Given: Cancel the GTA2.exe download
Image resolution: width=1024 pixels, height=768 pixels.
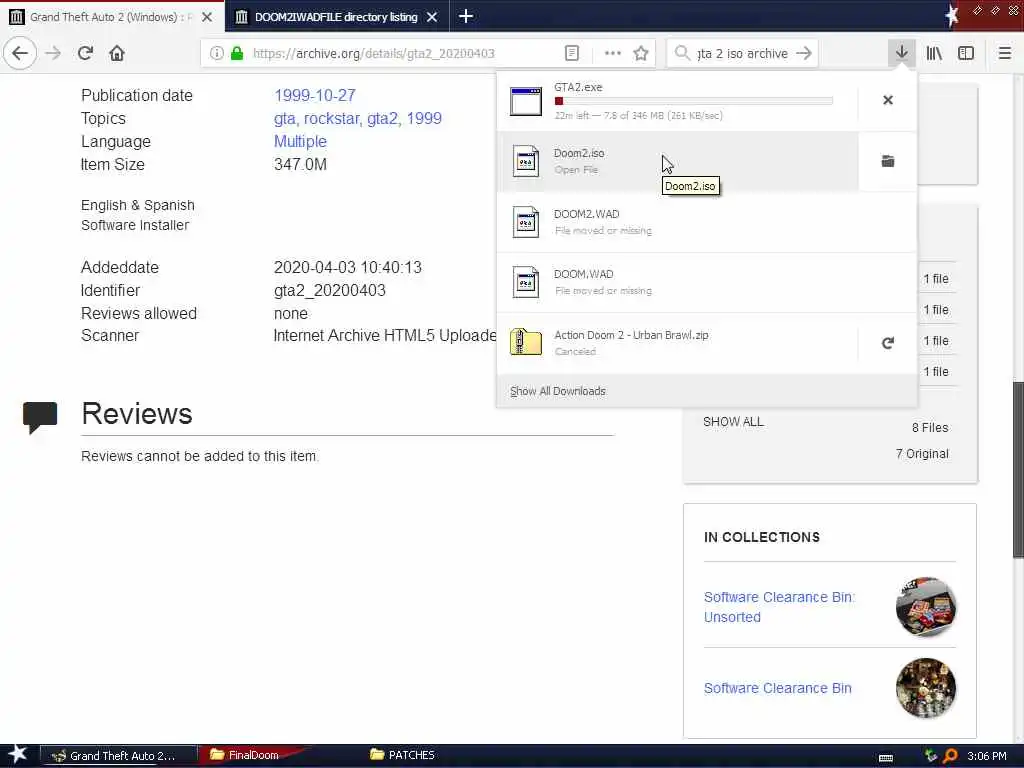Looking at the screenshot, I should pyautogui.click(x=888, y=100).
